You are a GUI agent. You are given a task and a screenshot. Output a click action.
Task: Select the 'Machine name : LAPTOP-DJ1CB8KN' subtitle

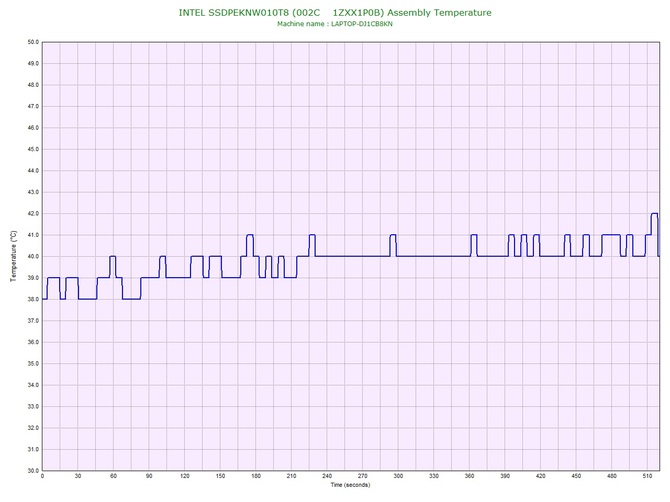(x=335, y=24)
